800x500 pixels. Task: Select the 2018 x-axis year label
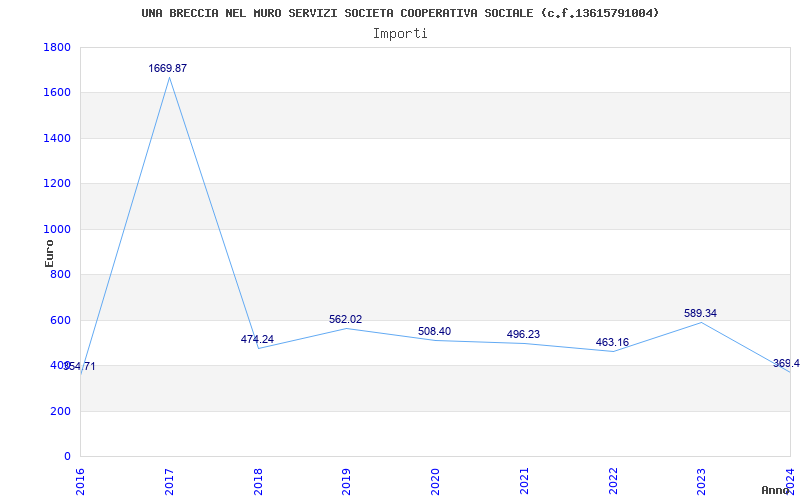tap(258, 482)
